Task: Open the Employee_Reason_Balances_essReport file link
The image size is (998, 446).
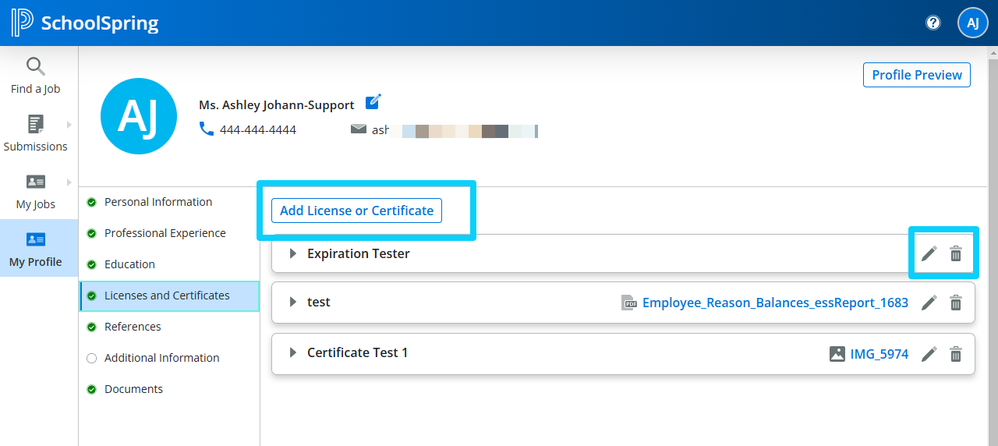Action: 774,302
